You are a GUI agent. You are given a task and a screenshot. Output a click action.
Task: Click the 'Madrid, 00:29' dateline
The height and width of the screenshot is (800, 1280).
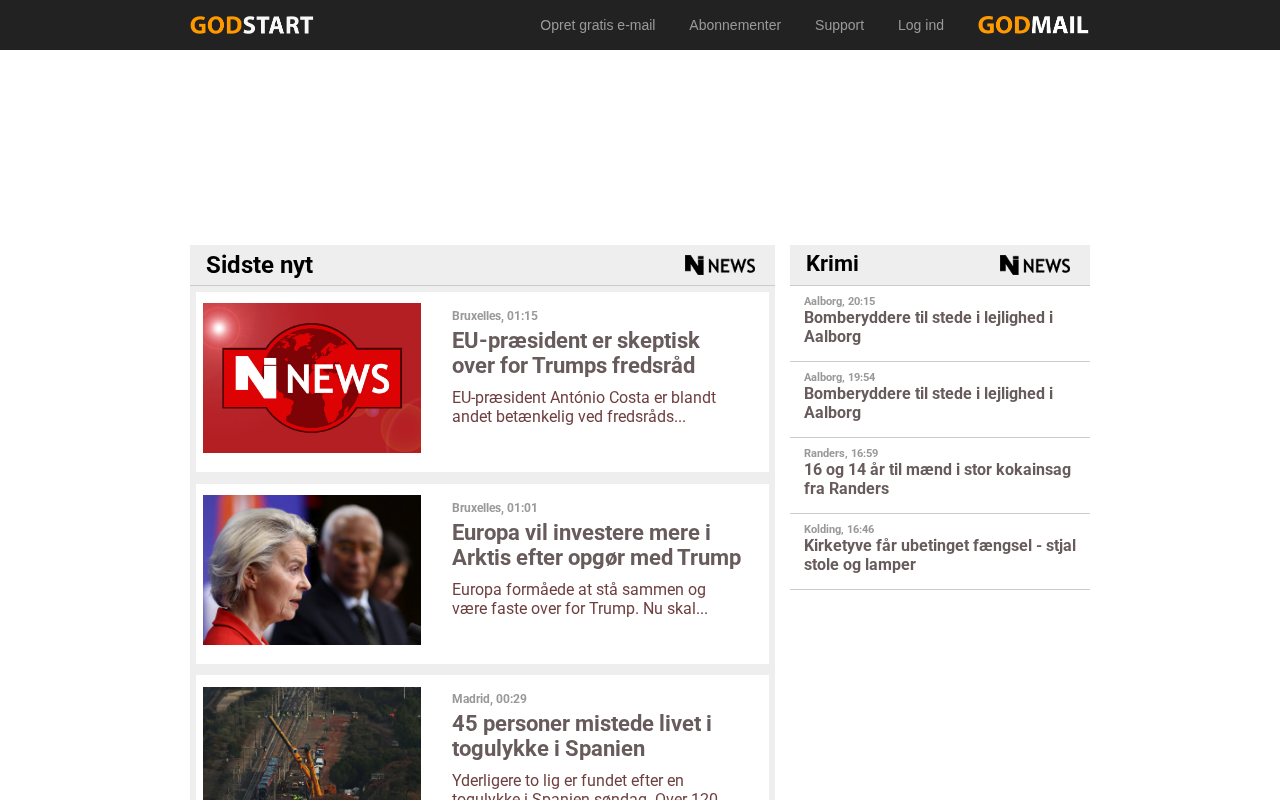[x=489, y=699]
